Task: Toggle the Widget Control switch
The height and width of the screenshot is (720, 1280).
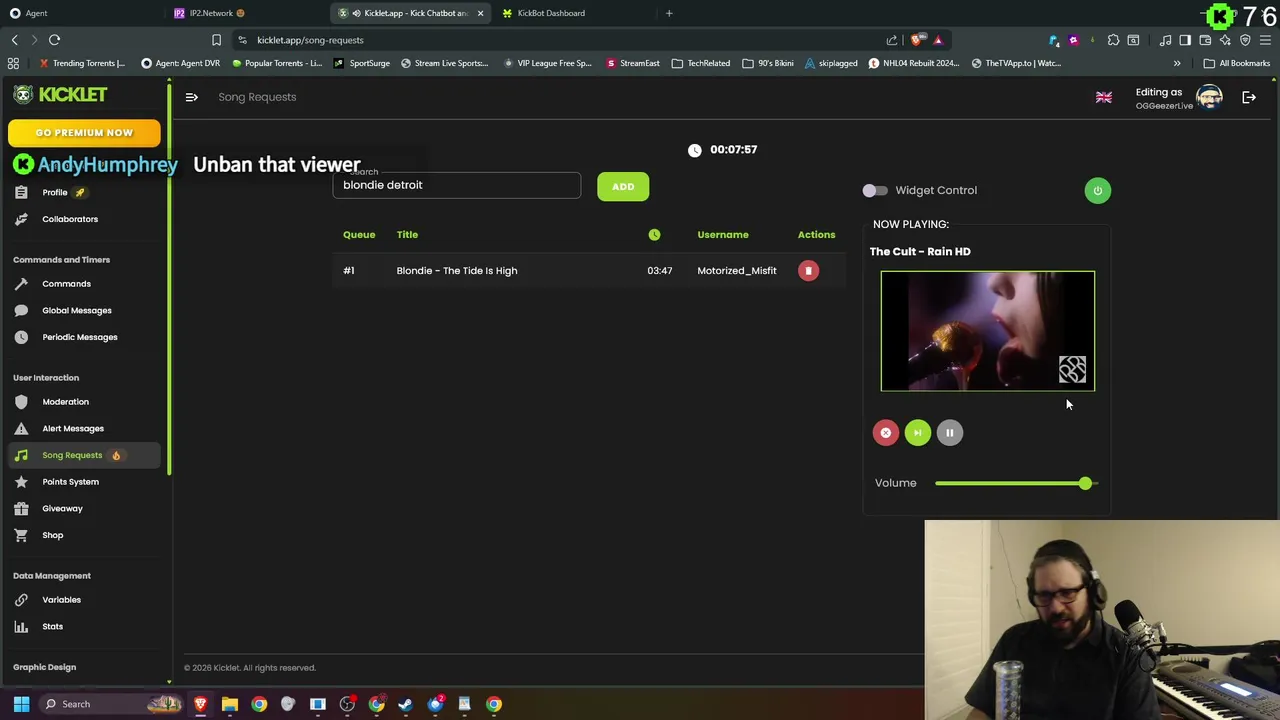Action: [x=875, y=190]
